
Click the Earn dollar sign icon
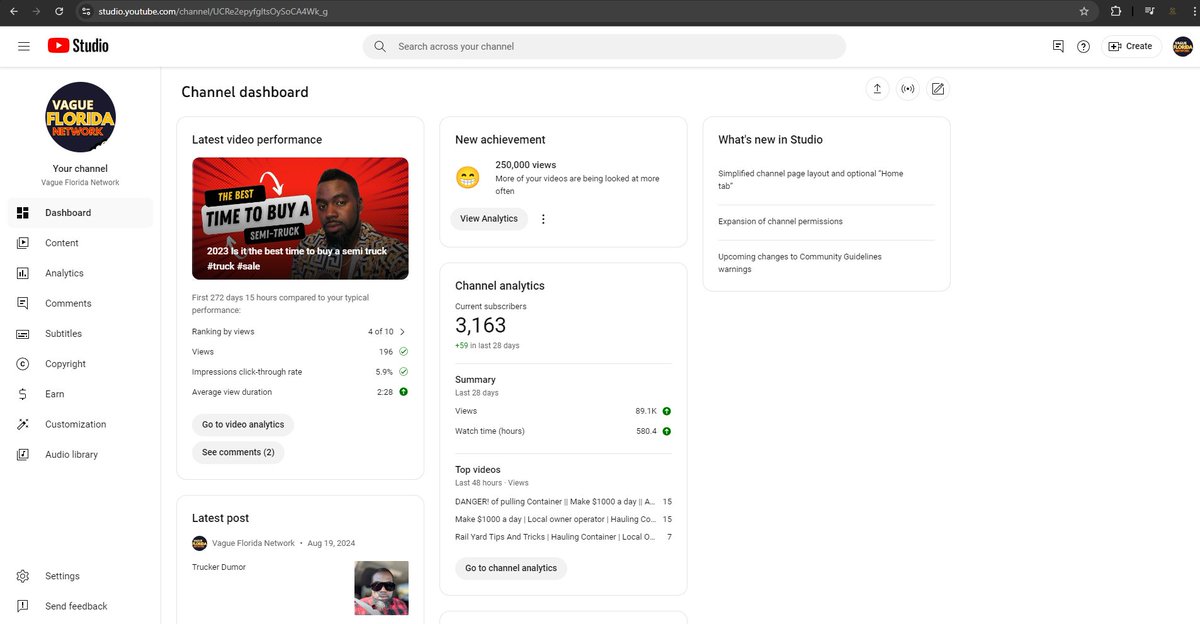click(x=23, y=394)
